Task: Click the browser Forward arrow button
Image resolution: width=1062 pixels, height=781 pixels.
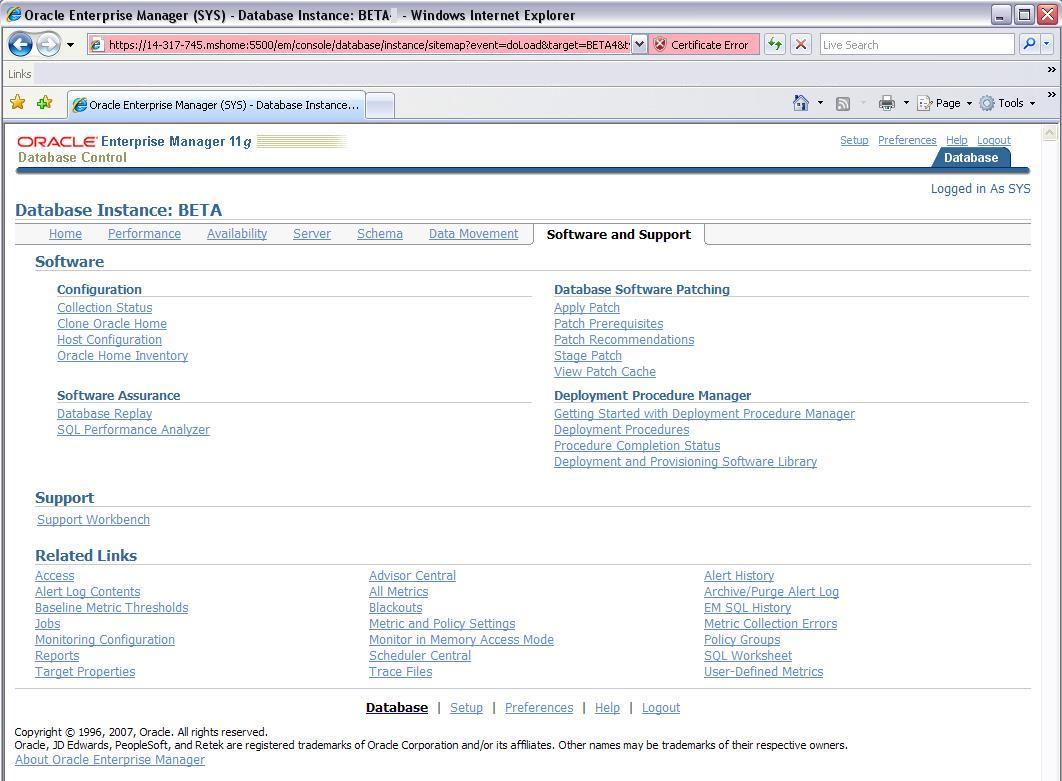Action: [48, 45]
